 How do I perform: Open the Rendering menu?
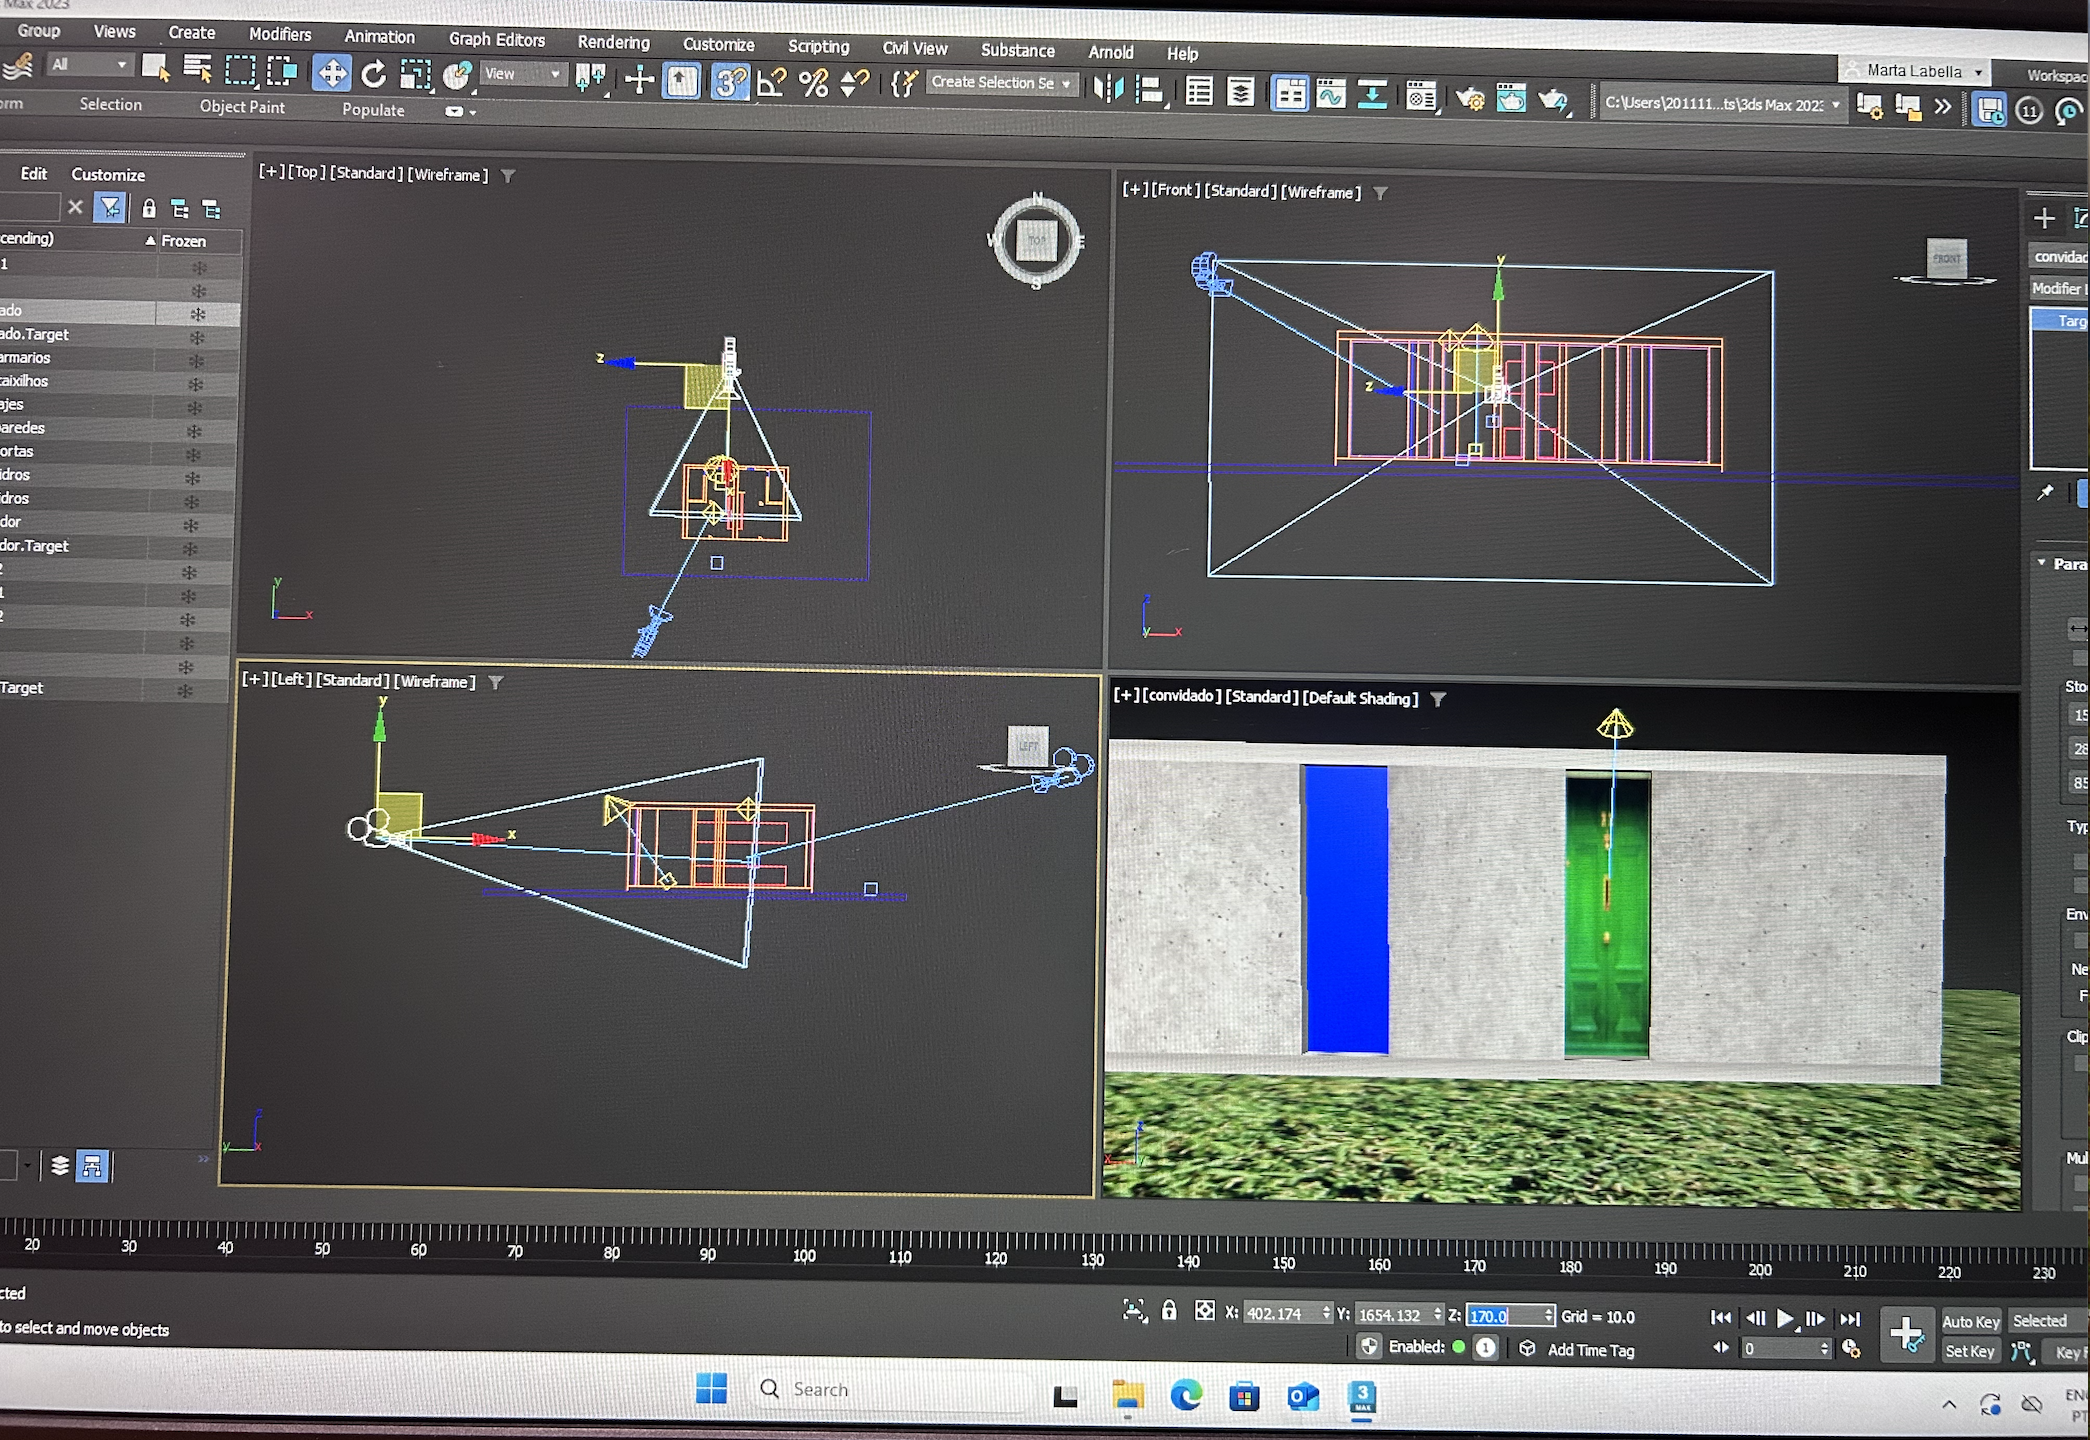point(613,42)
